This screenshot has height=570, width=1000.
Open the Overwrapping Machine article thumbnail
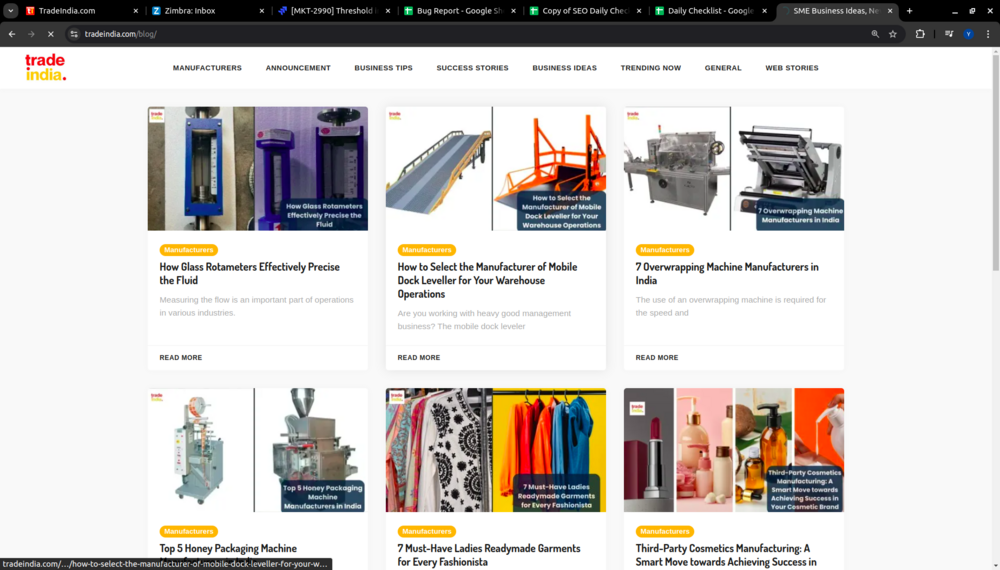(x=733, y=168)
